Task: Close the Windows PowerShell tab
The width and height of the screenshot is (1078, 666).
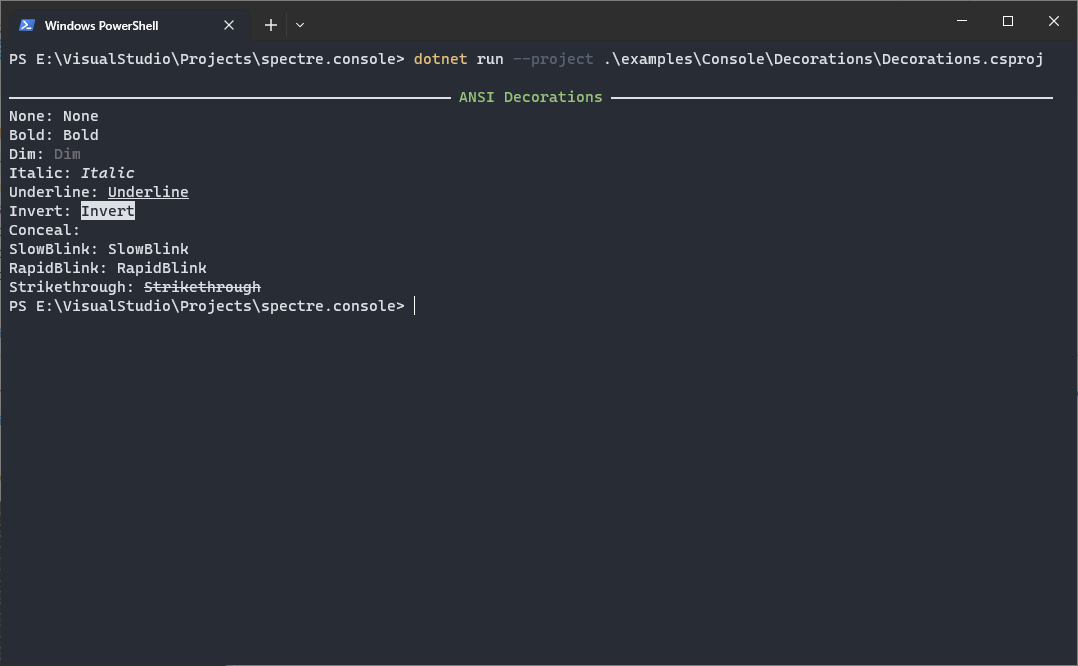Action: [x=229, y=25]
